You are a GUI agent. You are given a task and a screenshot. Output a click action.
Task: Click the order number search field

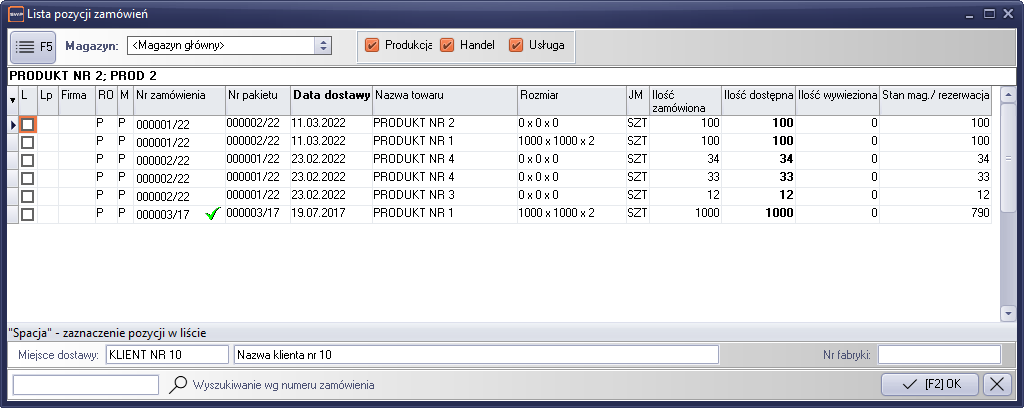(x=85, y=384)
